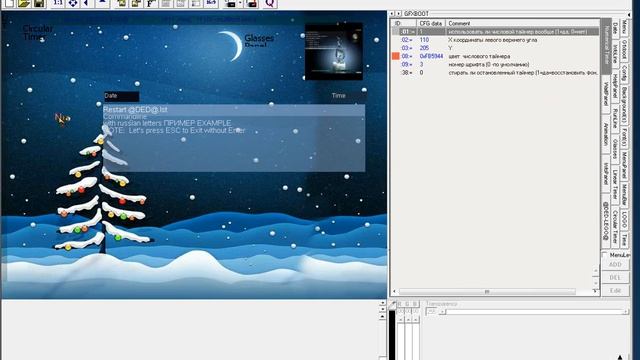Click the red and black toolbar icon before Q
The height and width of the screenshot is (360, 640).
tap(252, 4)
